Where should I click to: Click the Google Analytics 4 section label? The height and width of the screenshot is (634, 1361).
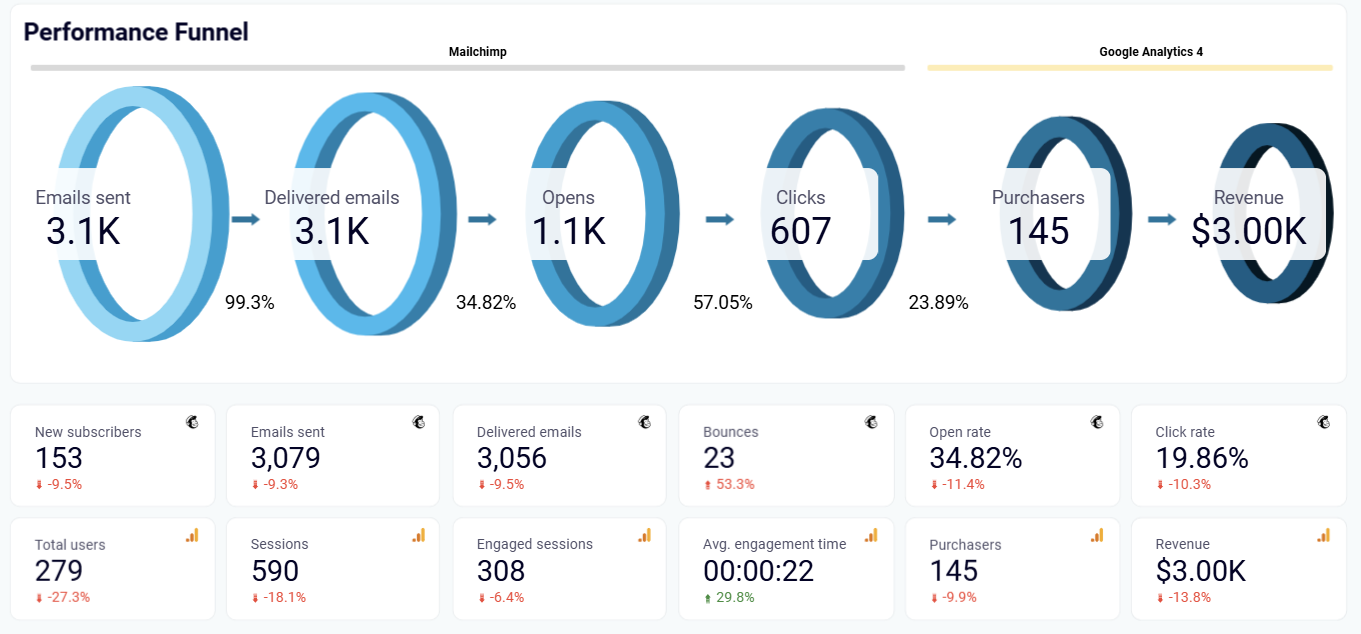(1151, 52)
